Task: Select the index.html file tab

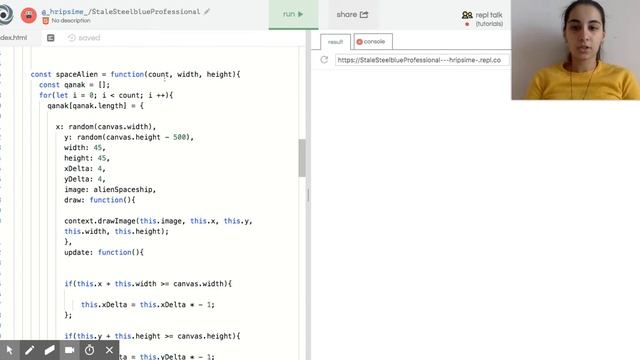Action: [x=14, y=38]
